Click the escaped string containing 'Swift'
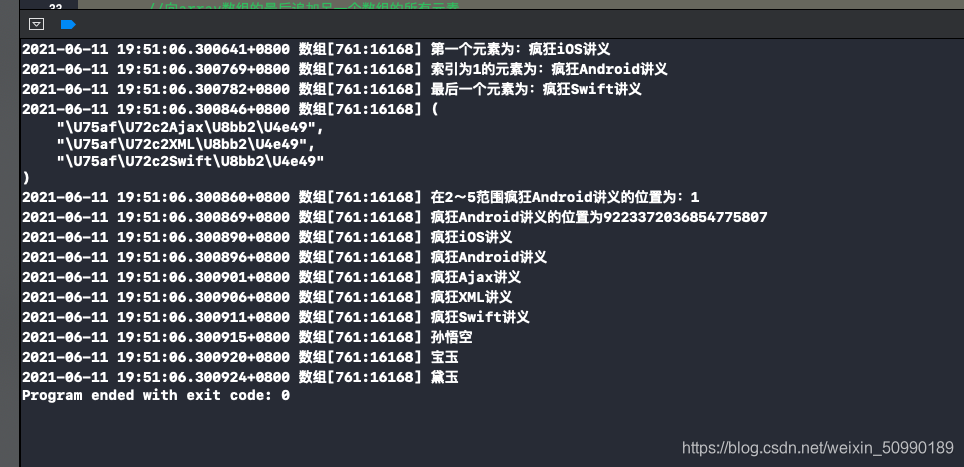Image resolution: width=964 pixels, height=467 pixels. click(x=190, y=162)
